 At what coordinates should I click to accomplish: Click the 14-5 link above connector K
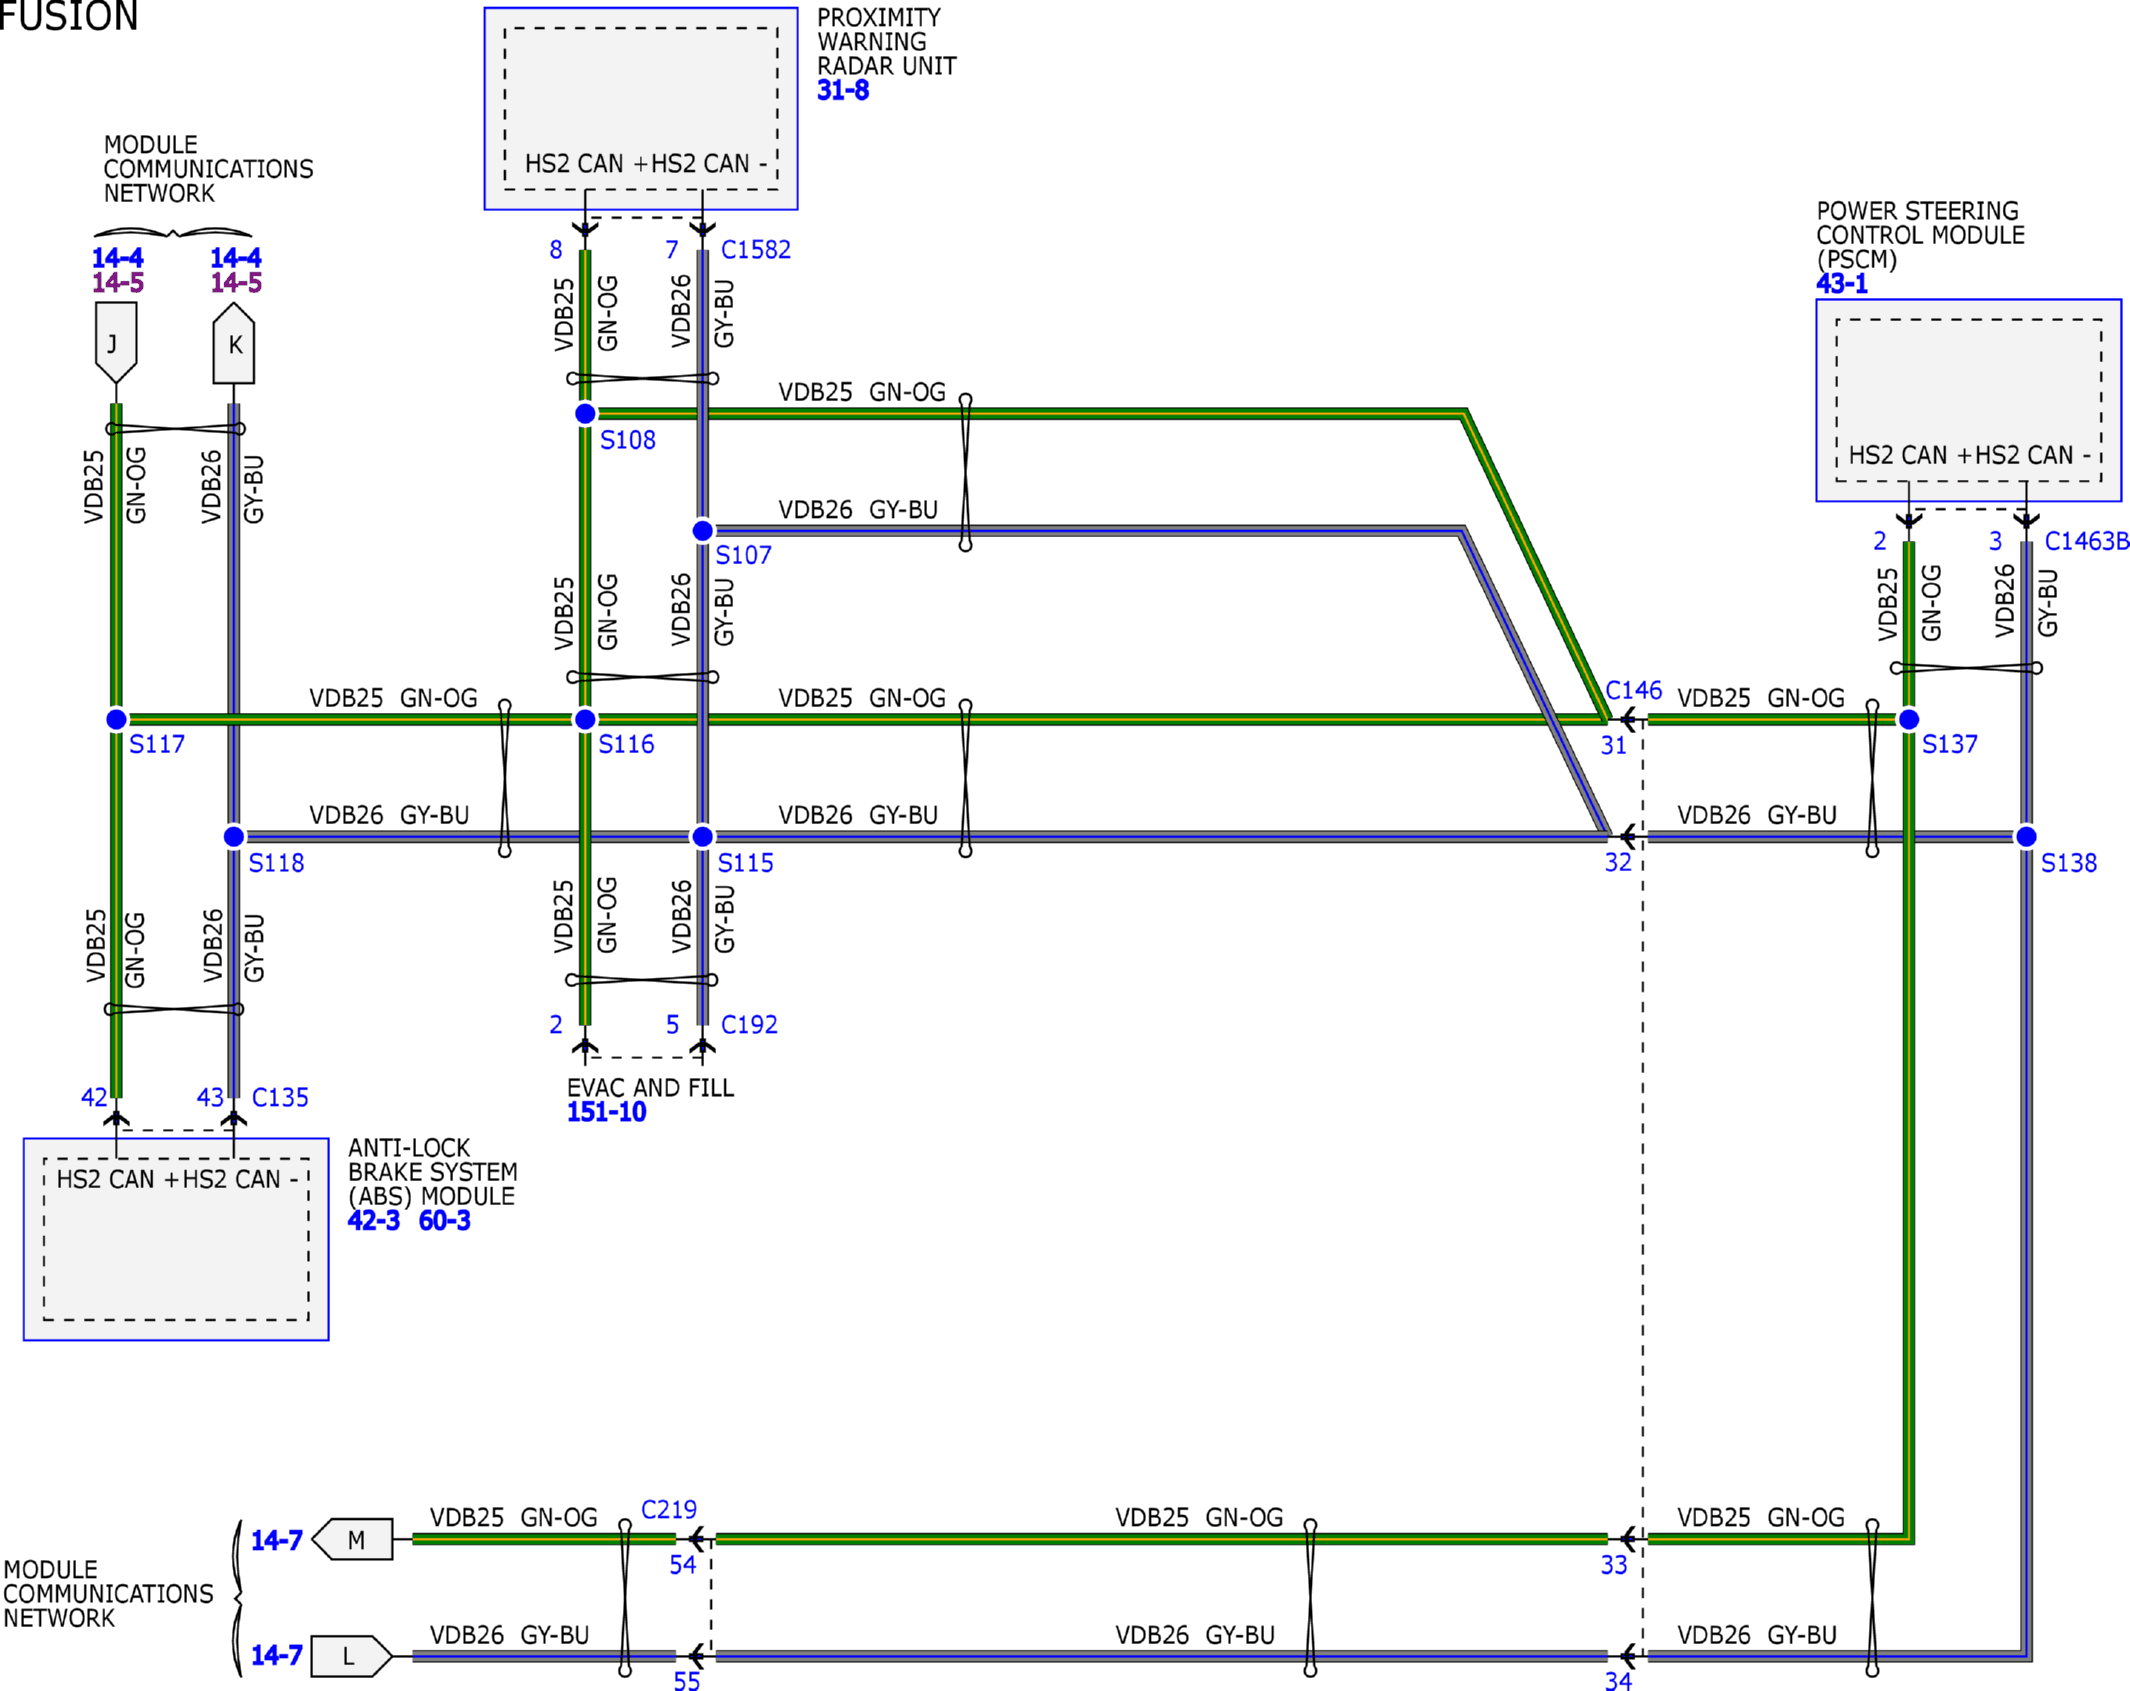pos(235,282)
